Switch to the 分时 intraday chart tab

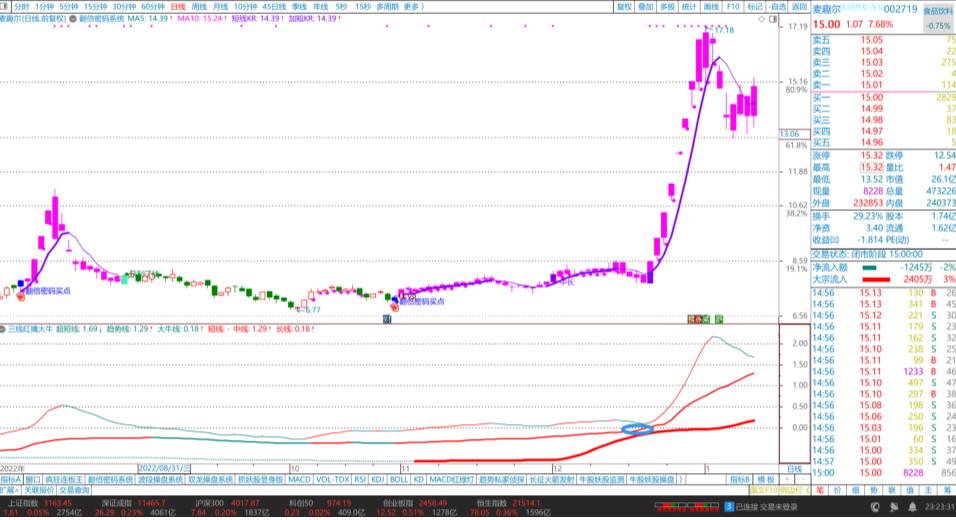pos(21,7)
